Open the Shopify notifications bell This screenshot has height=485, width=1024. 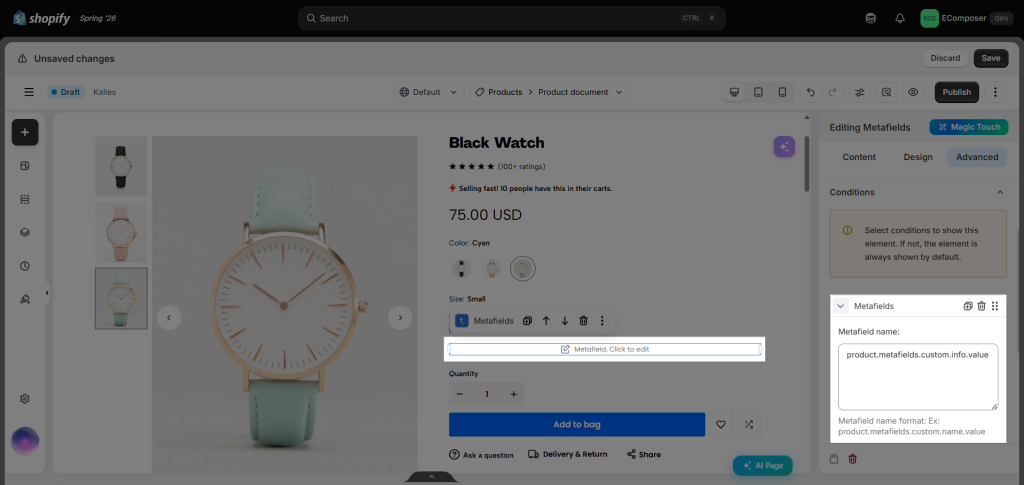coord(900,18)
